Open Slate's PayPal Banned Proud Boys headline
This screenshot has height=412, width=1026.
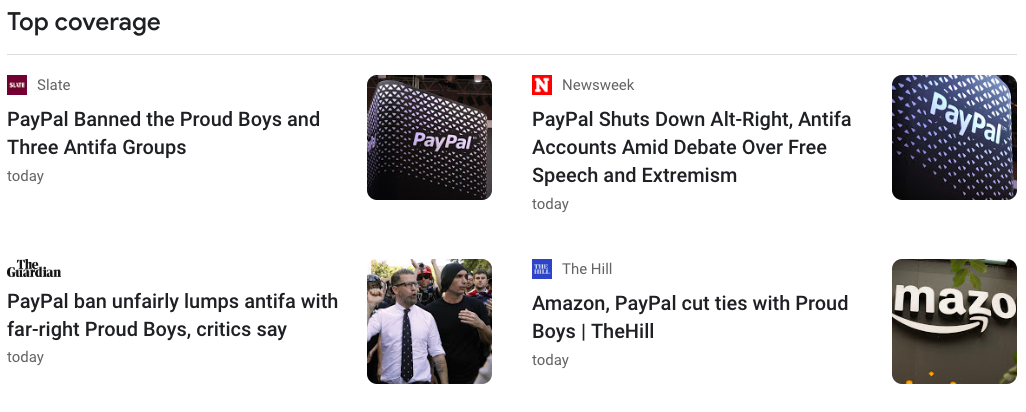point(163,133)
